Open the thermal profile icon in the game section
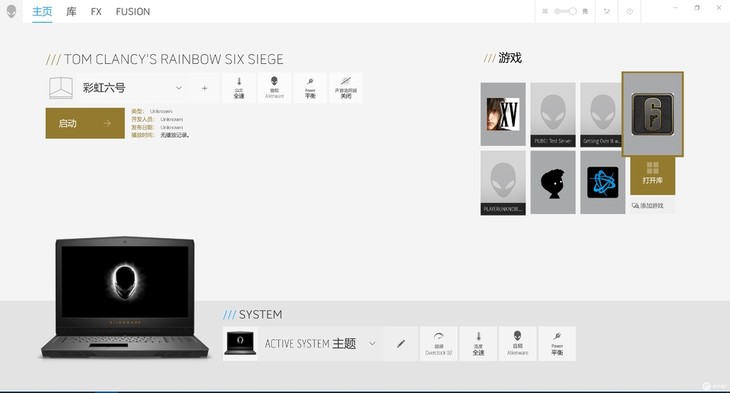This screenshot has height=393, width=730. pyautogui.click(x=239, y=88)
